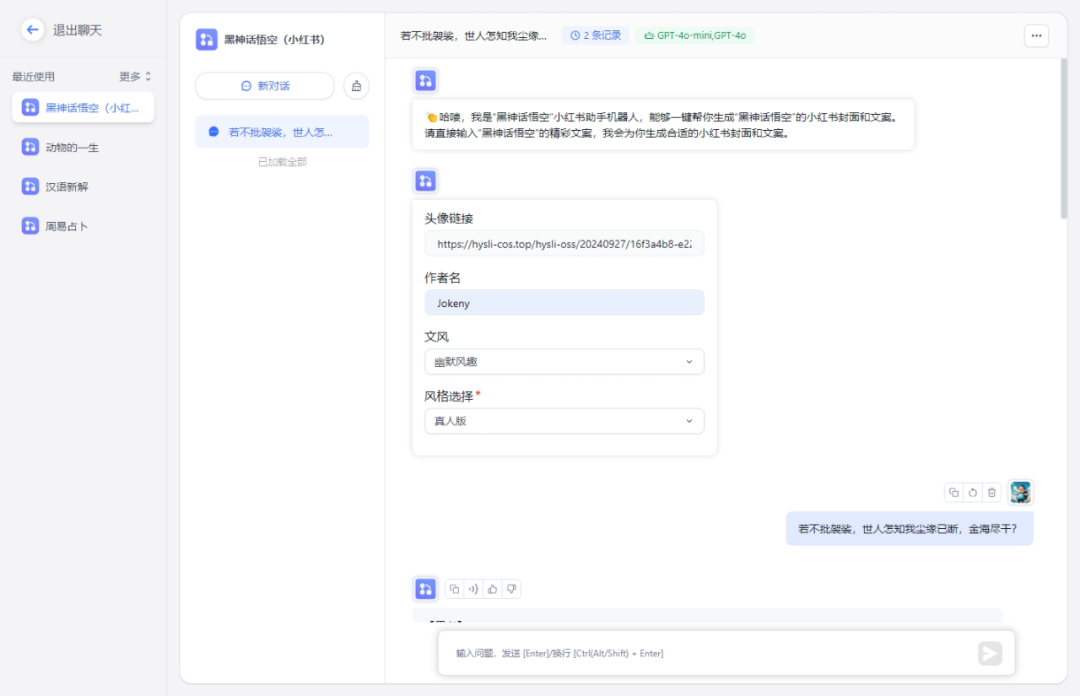Switch to the 汉语新解 app
Viewport: 1080px width, 696px height.
point(67,187)
